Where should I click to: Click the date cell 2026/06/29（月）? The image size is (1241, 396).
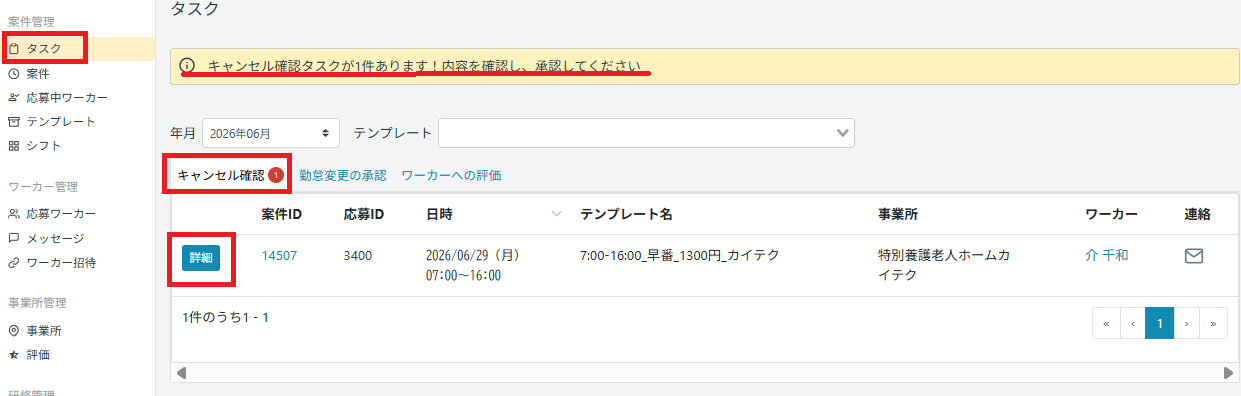point(473,255)
